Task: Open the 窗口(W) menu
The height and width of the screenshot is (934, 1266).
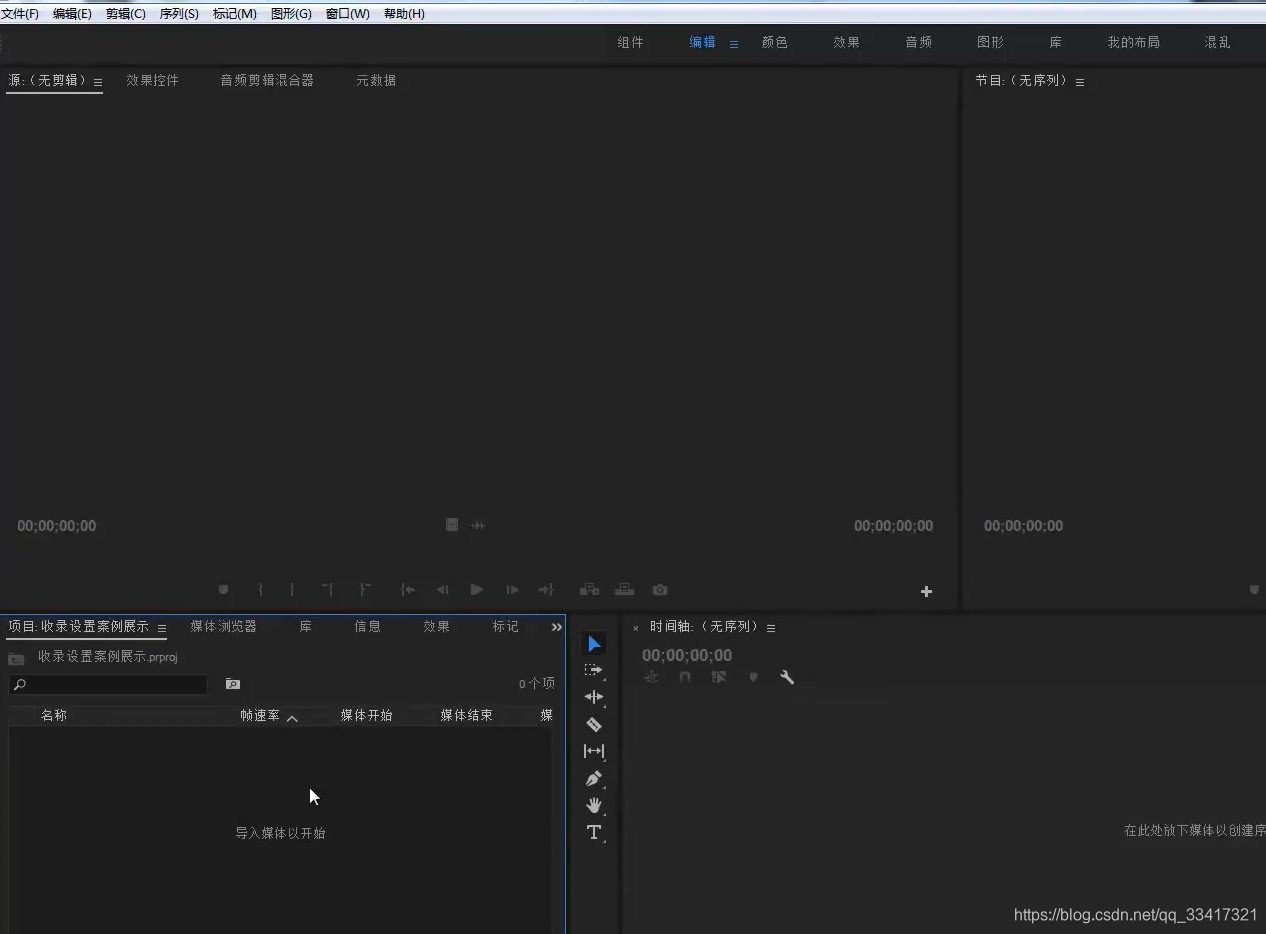Action: pyautogui.click(x=347, y=13)
